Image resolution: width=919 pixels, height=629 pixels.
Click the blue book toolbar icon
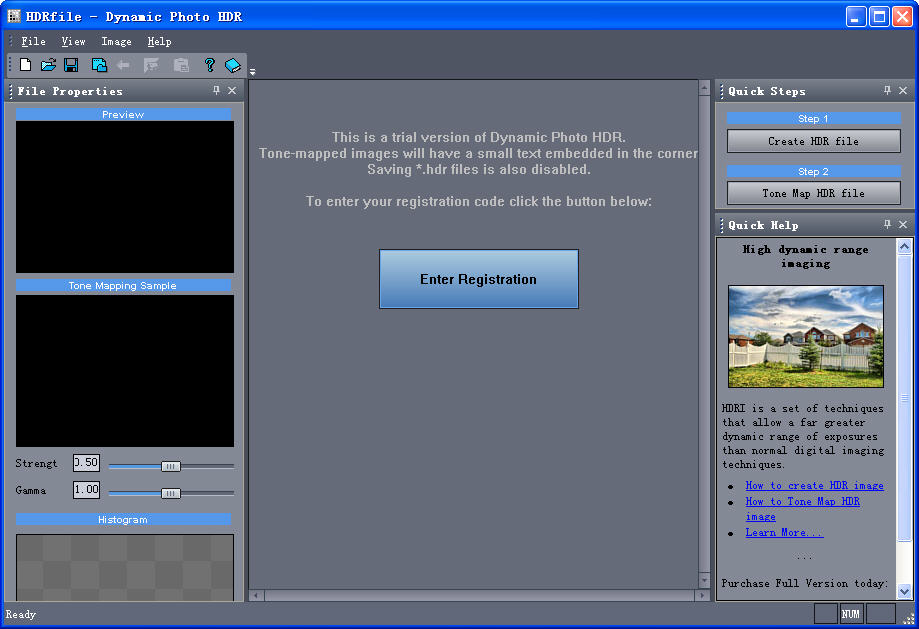(233, 65)
